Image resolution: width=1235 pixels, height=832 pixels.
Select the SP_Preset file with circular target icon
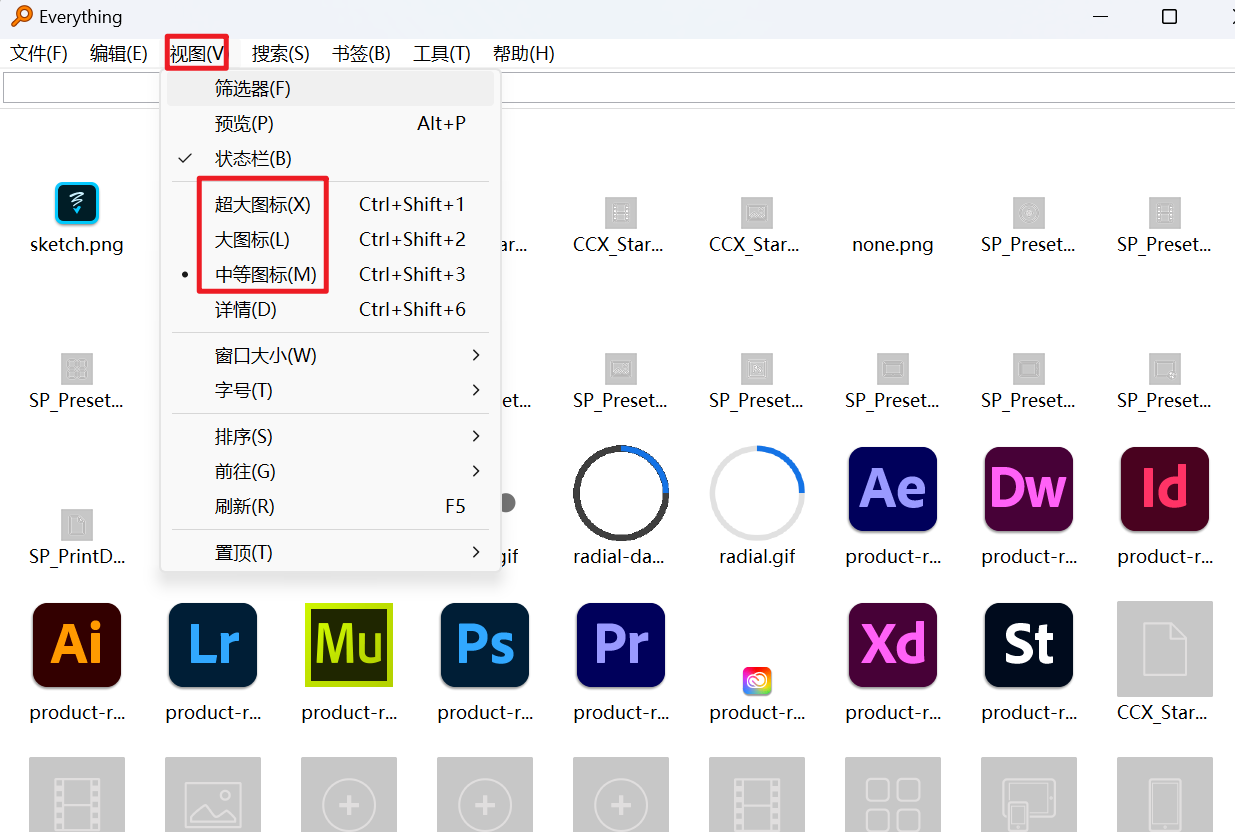[x=1029, y=212]
